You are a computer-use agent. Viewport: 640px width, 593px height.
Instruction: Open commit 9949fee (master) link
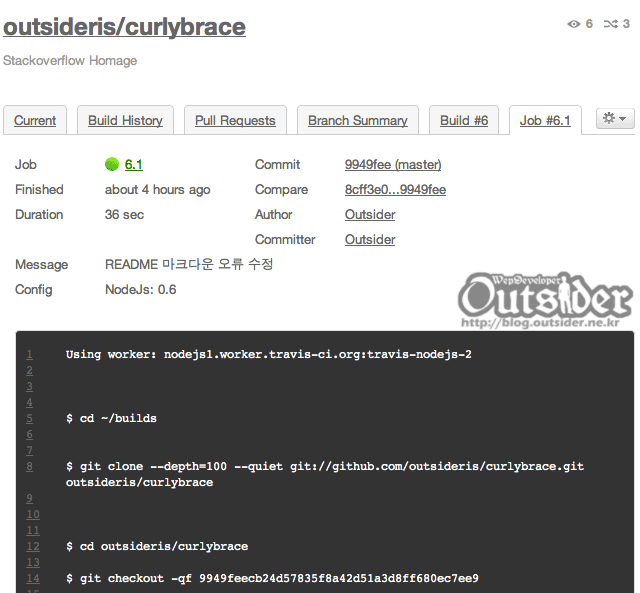[393, 164]
